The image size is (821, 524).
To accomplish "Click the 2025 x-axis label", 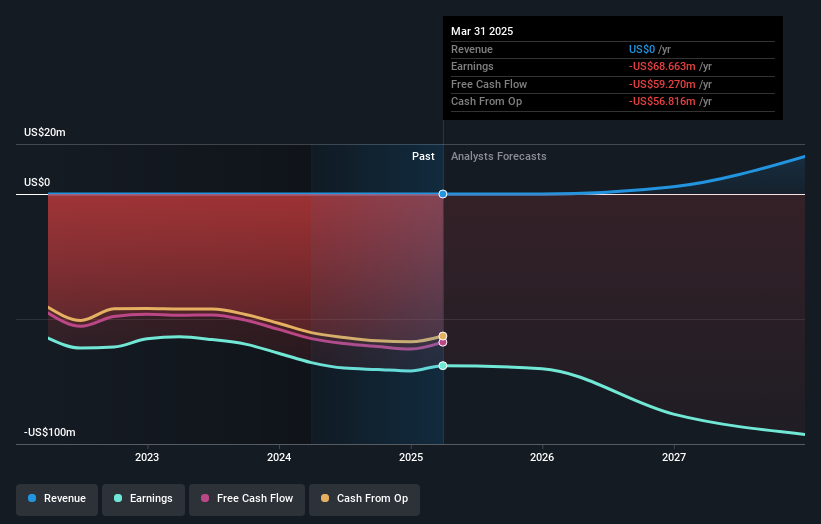I will point(411,457).
